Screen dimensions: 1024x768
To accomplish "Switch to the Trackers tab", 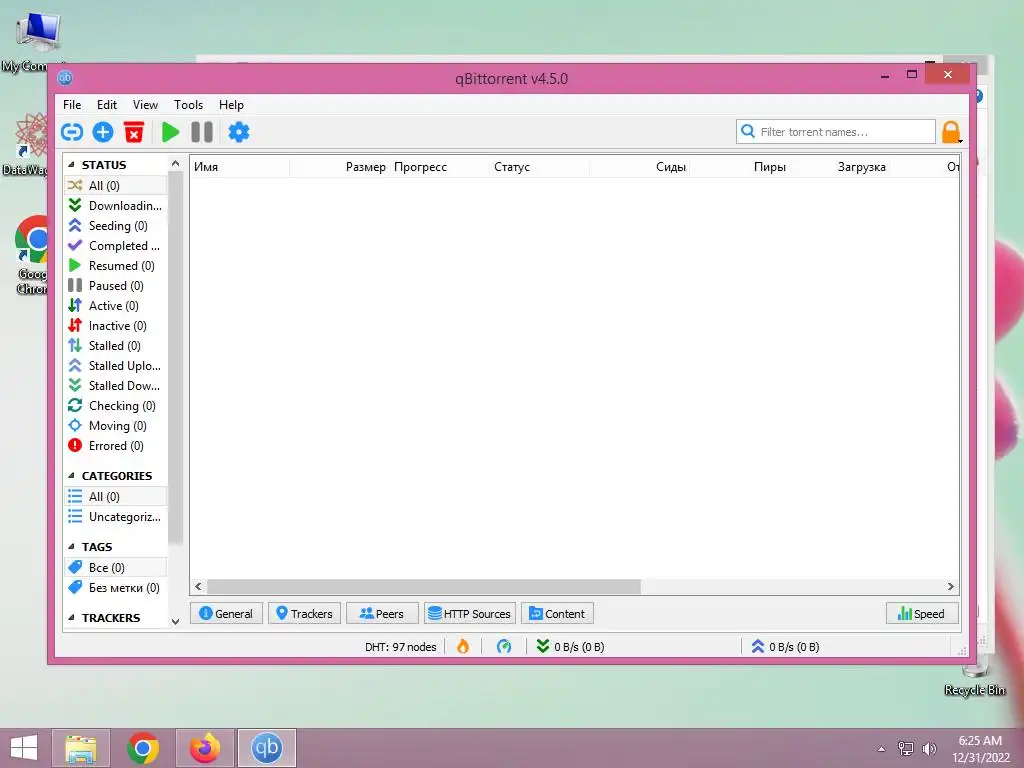I will pos(304,613).
